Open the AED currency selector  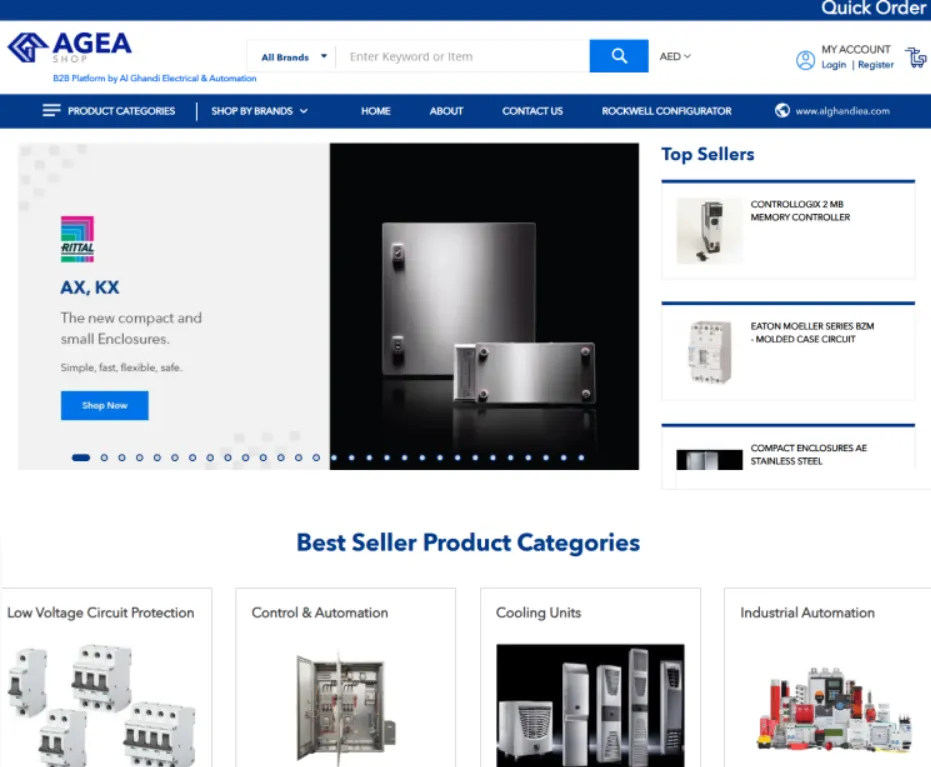(x=675, y=56)
